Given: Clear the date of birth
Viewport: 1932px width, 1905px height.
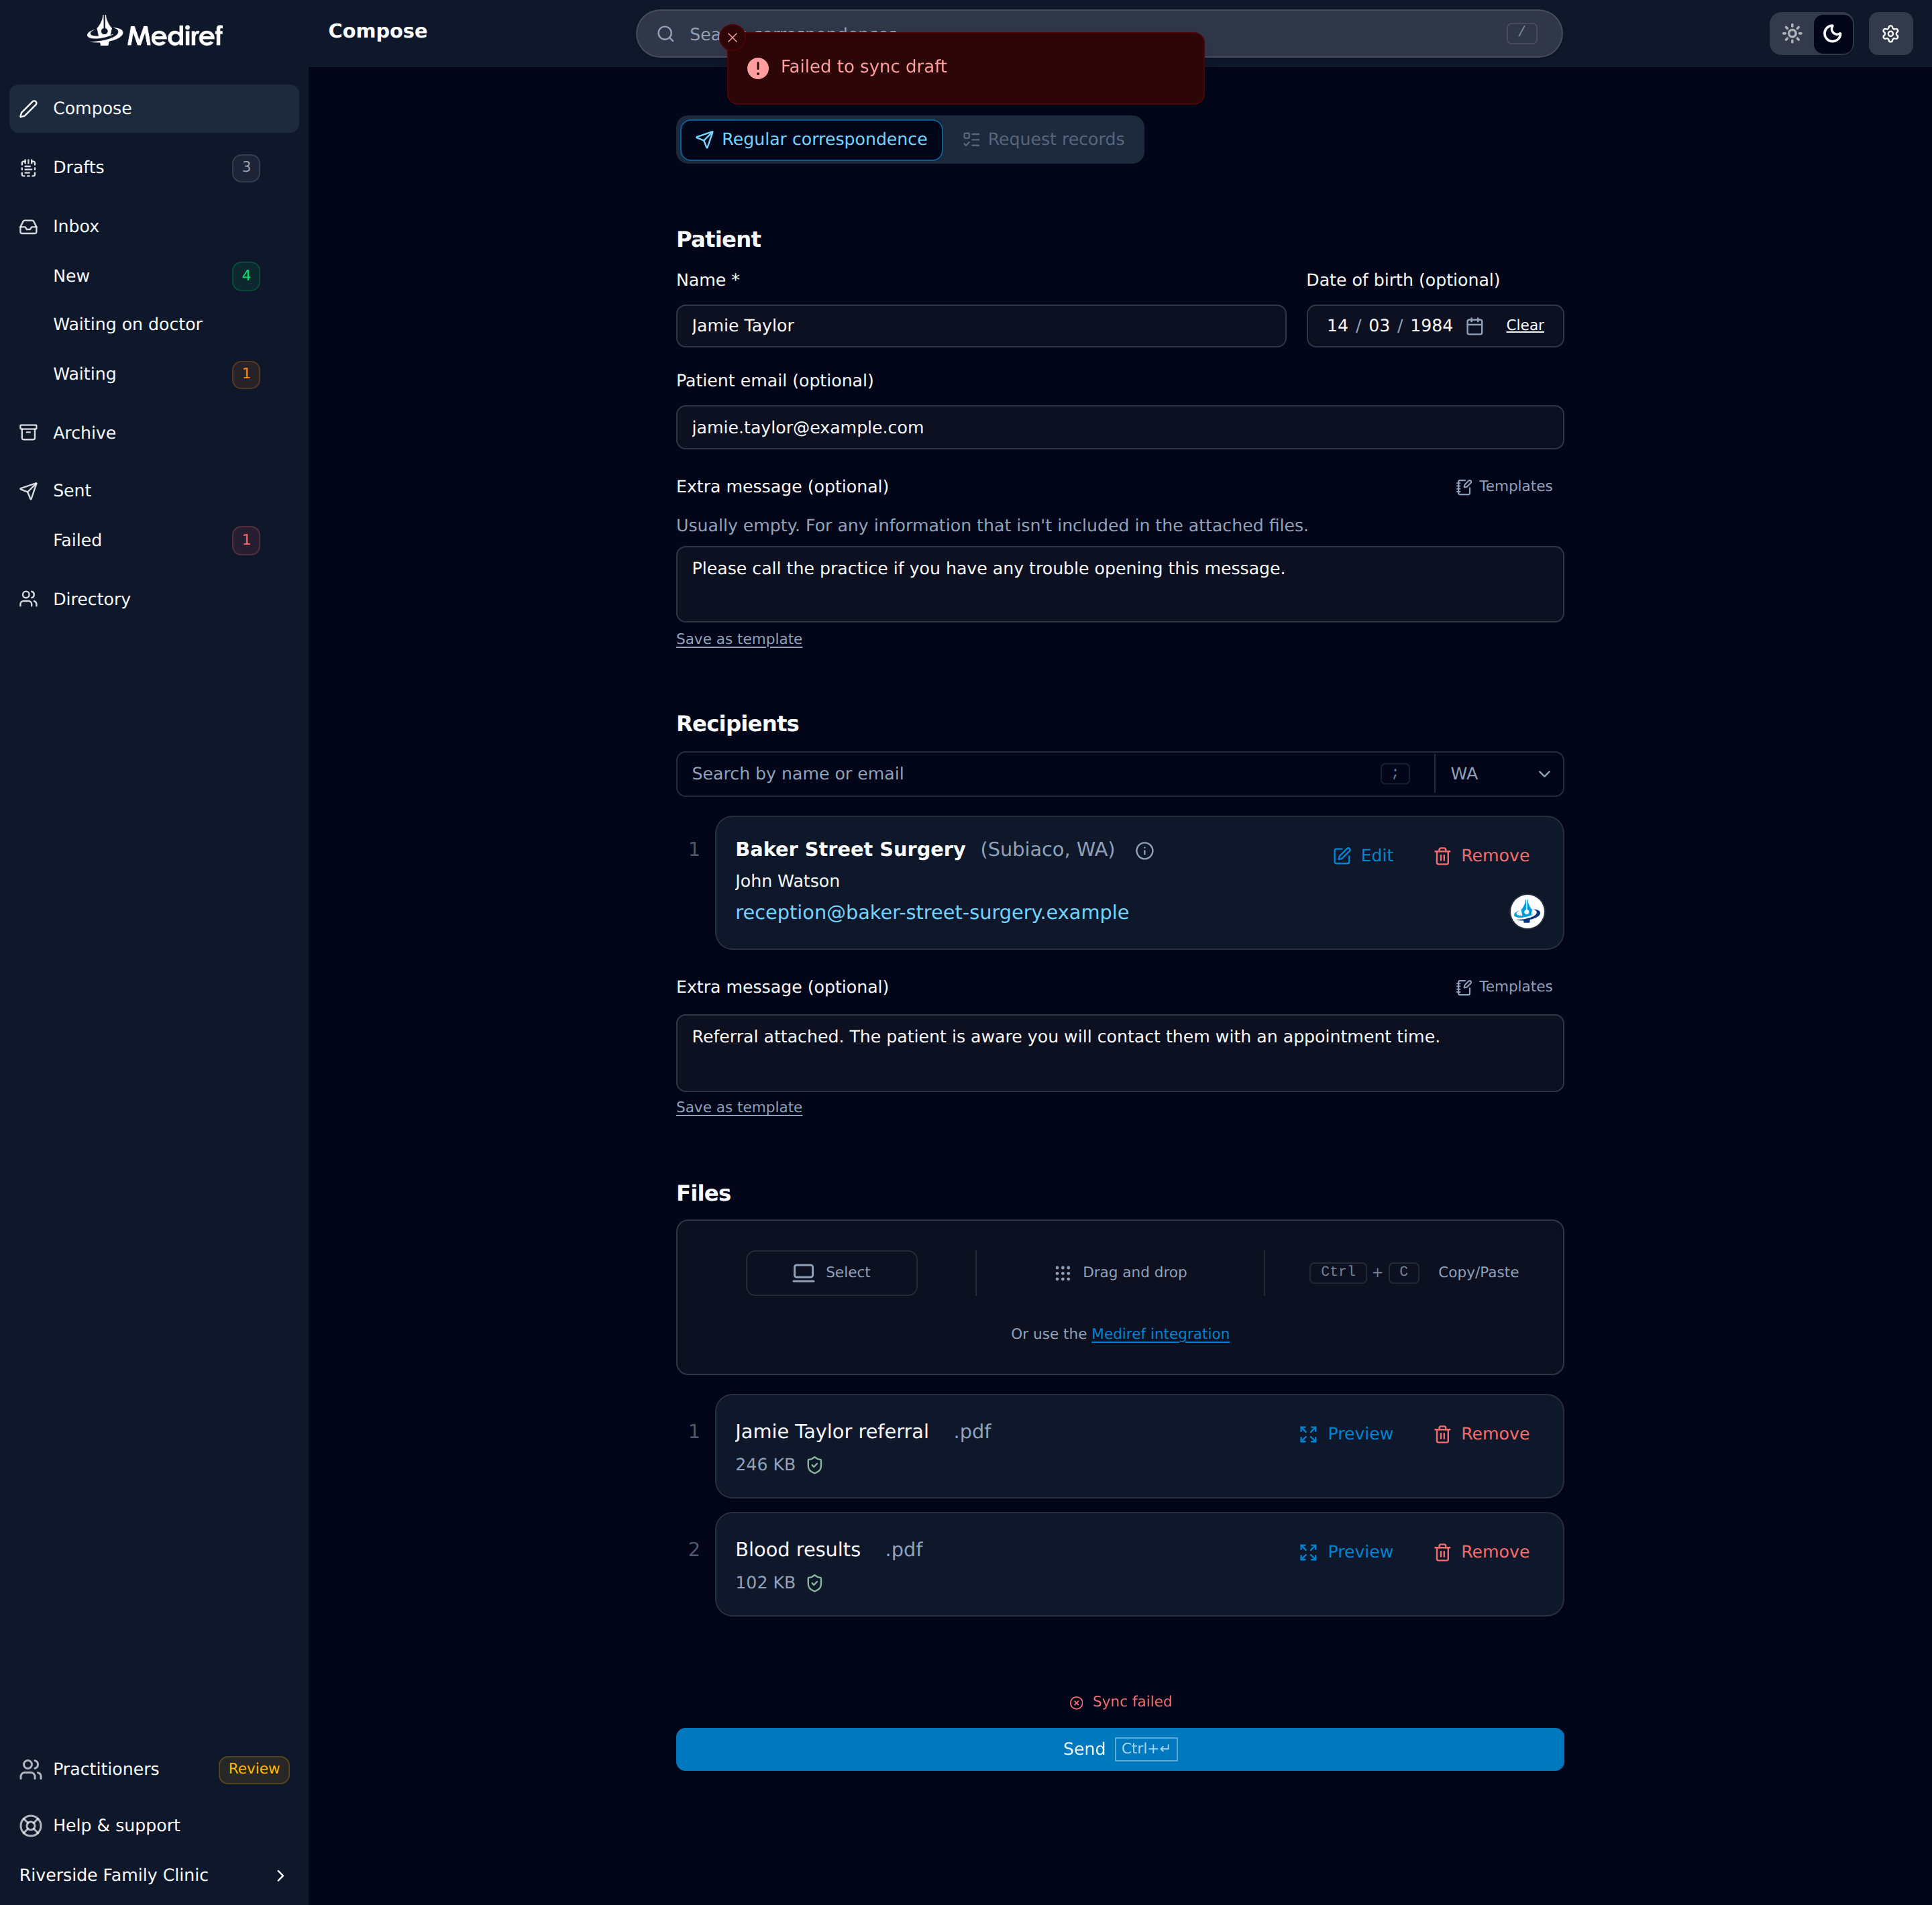Looking at the screenshot, I should pyautogui.click(x=1524, y=325).
